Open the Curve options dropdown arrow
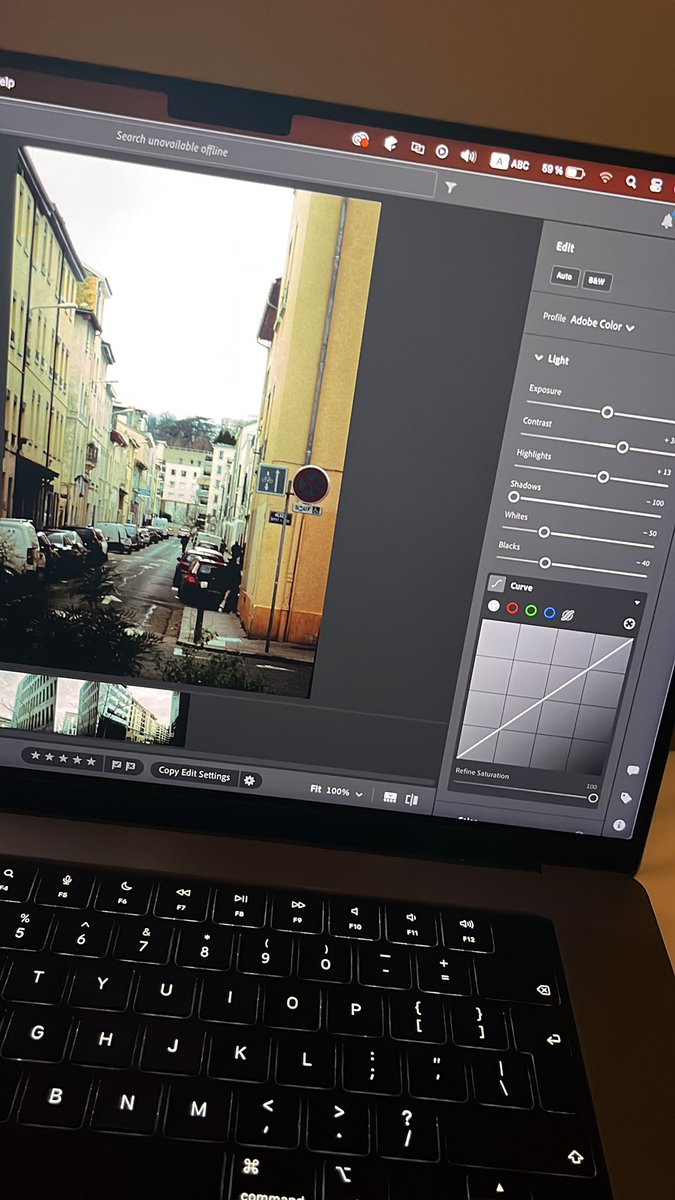This screenshot has width=675, height=1200. pyautogui.click(x=636, y=603)
